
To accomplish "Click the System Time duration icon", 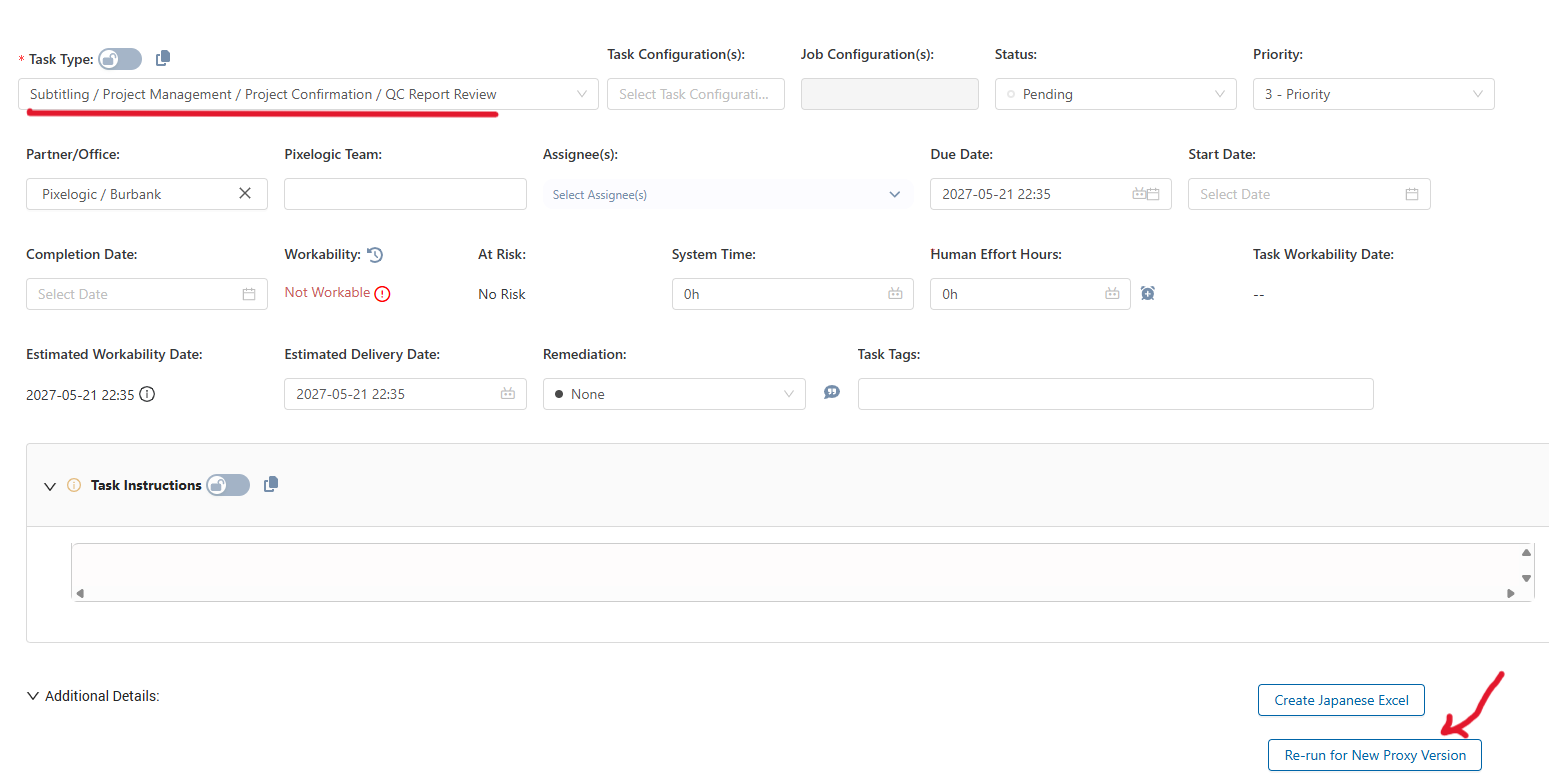I will (895, 294).
